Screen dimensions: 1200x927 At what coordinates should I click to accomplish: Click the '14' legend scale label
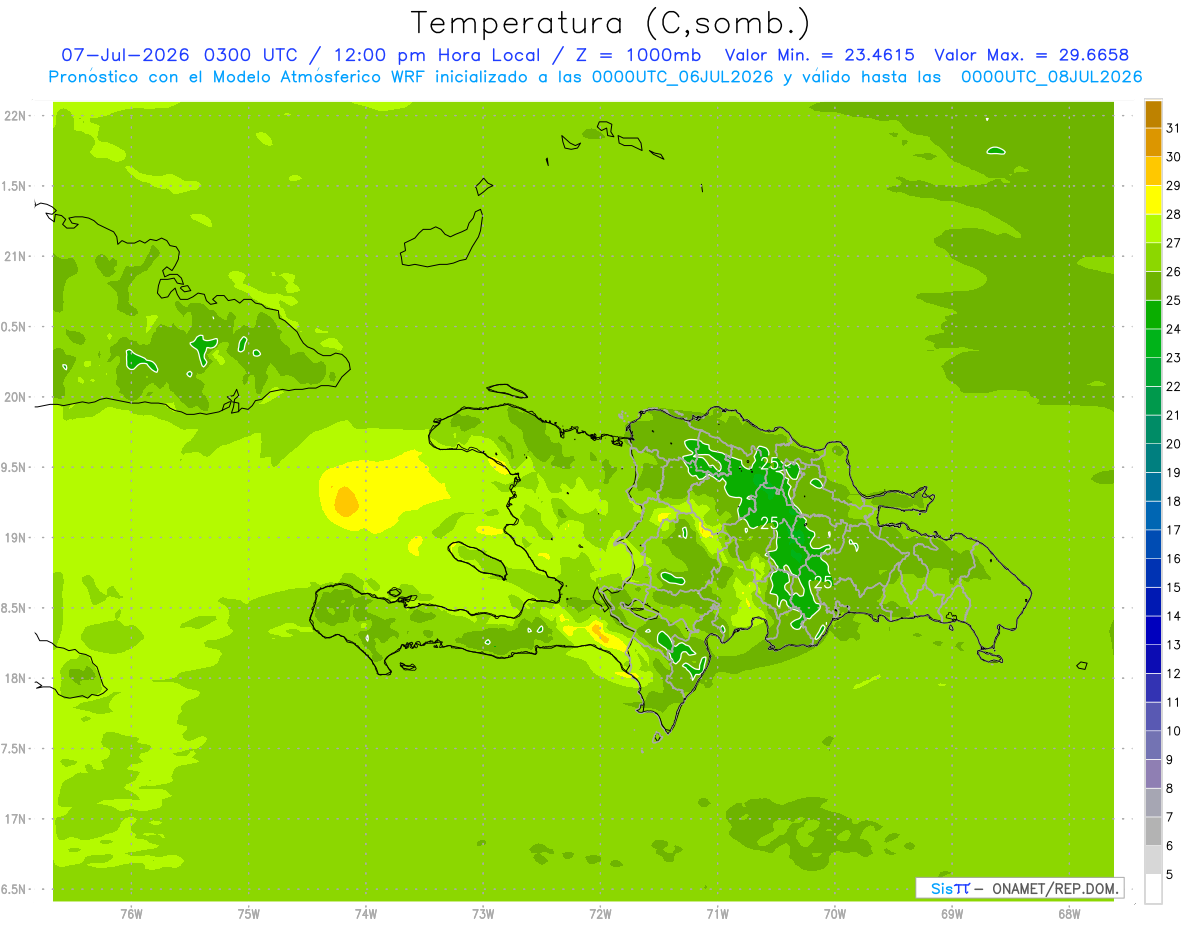pyautogui.click(x=1173, y=616)
